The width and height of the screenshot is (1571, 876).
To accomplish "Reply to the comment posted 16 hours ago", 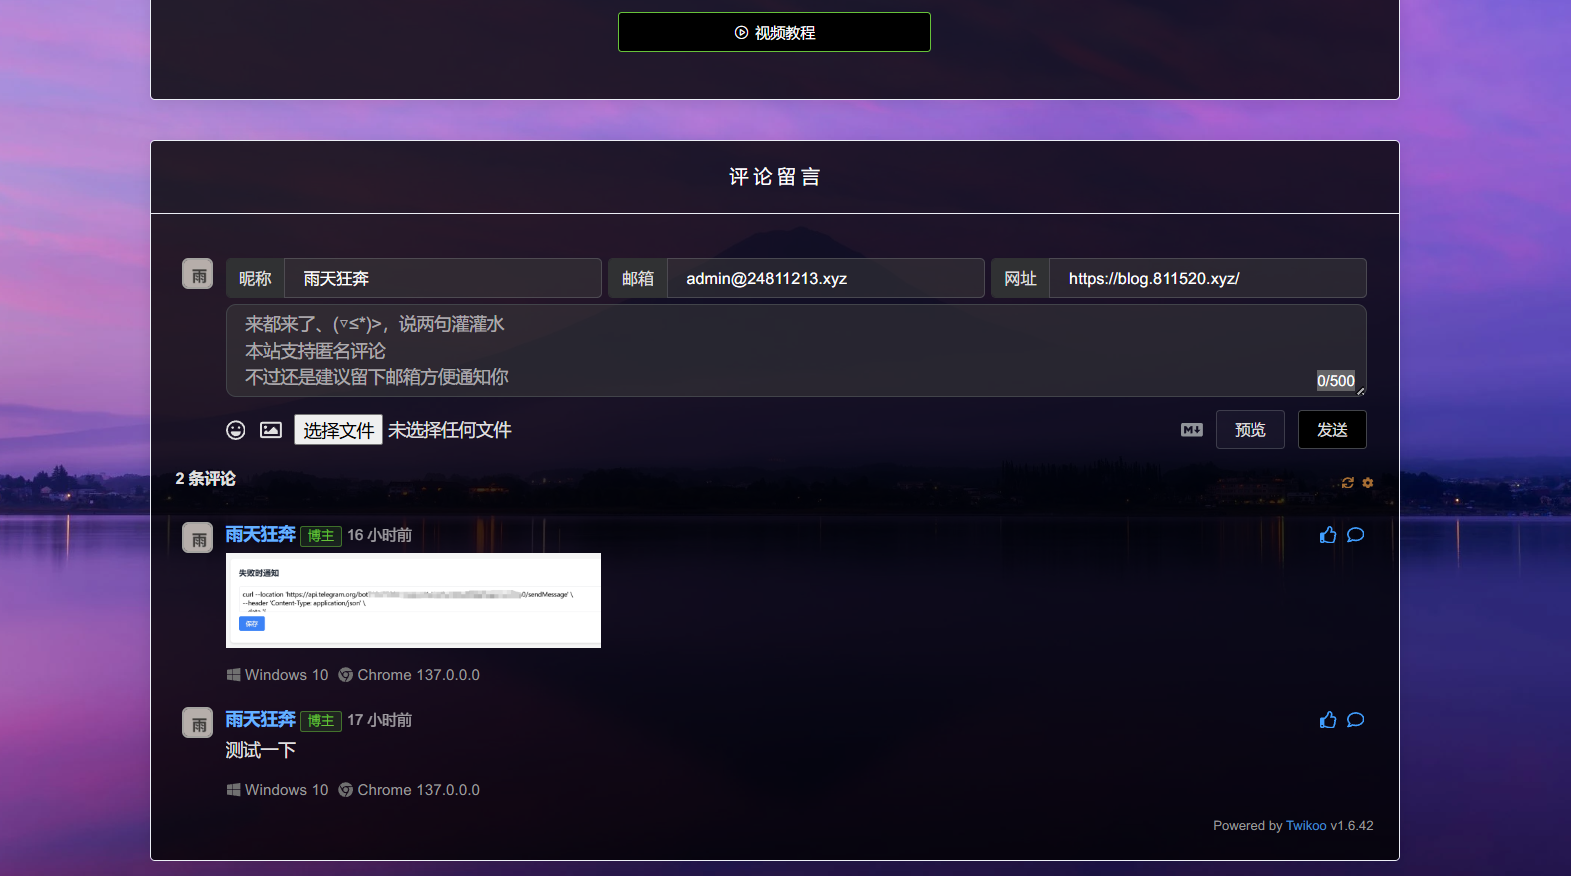I will point(1356,535).
